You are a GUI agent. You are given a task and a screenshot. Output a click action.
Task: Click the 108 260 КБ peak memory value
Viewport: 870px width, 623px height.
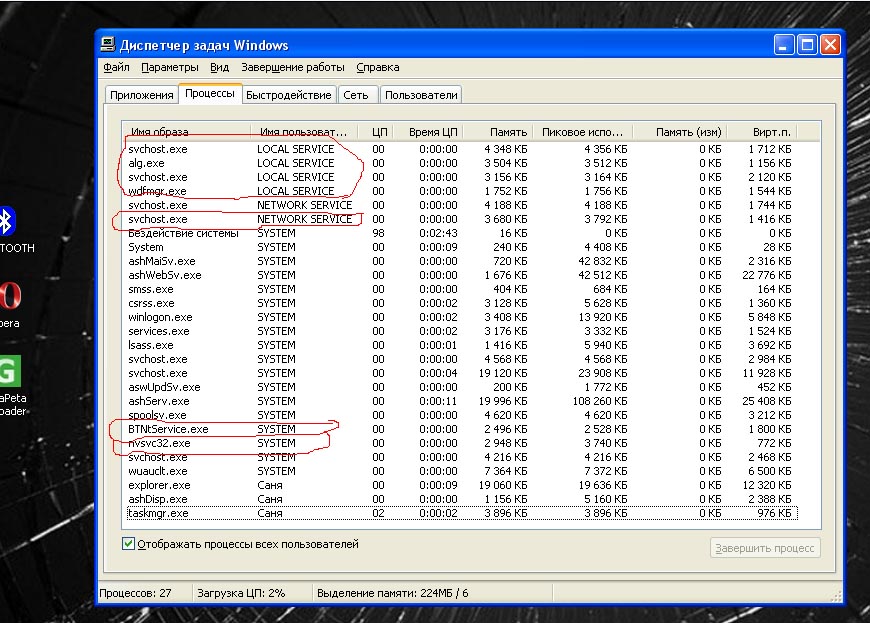coord(600,401)
